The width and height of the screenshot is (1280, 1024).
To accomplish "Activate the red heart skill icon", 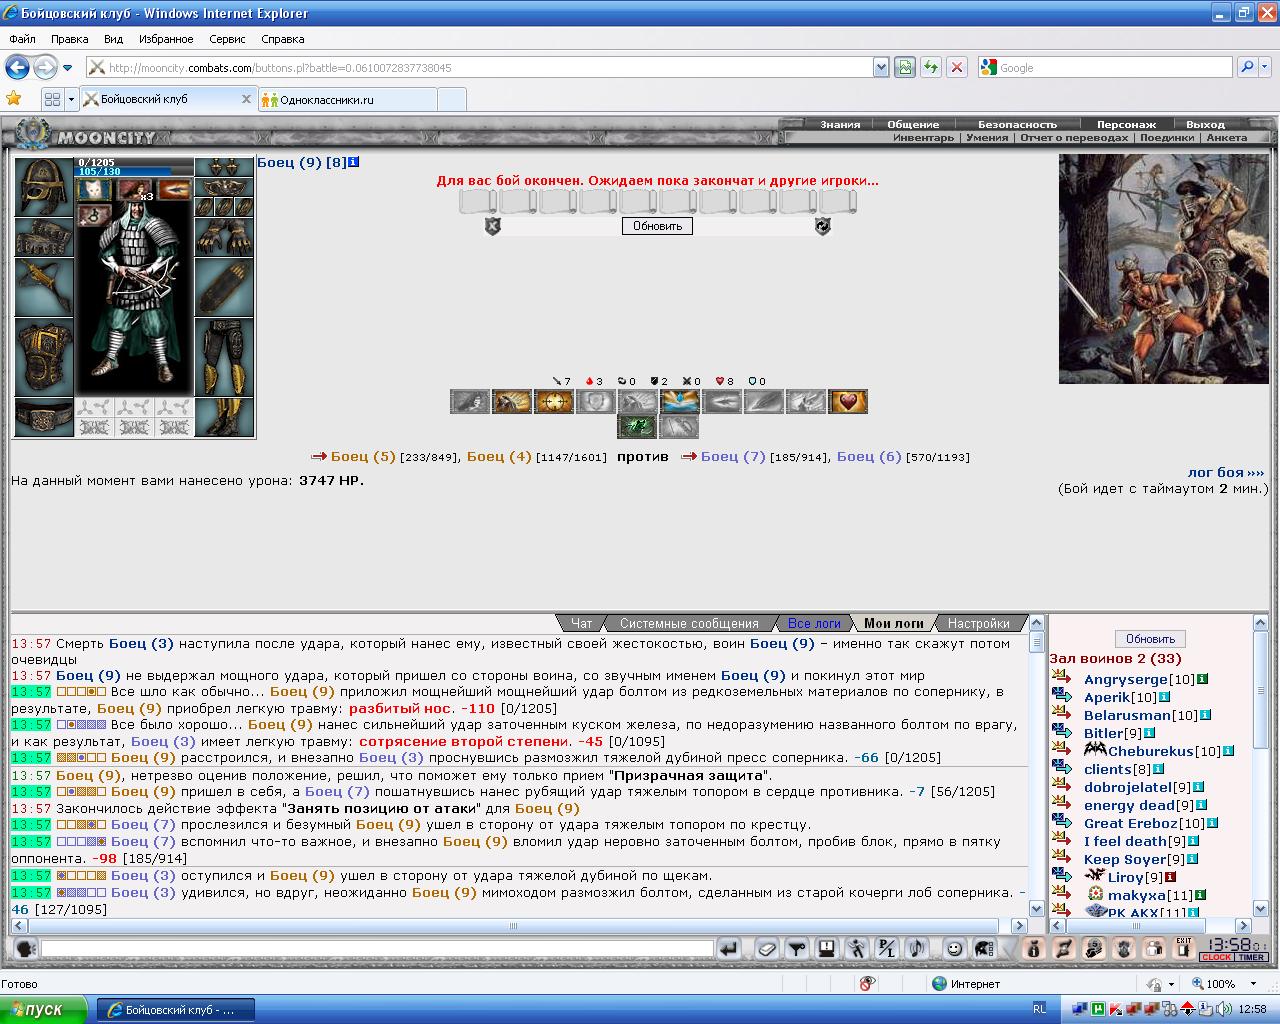I will coord(848,402).
